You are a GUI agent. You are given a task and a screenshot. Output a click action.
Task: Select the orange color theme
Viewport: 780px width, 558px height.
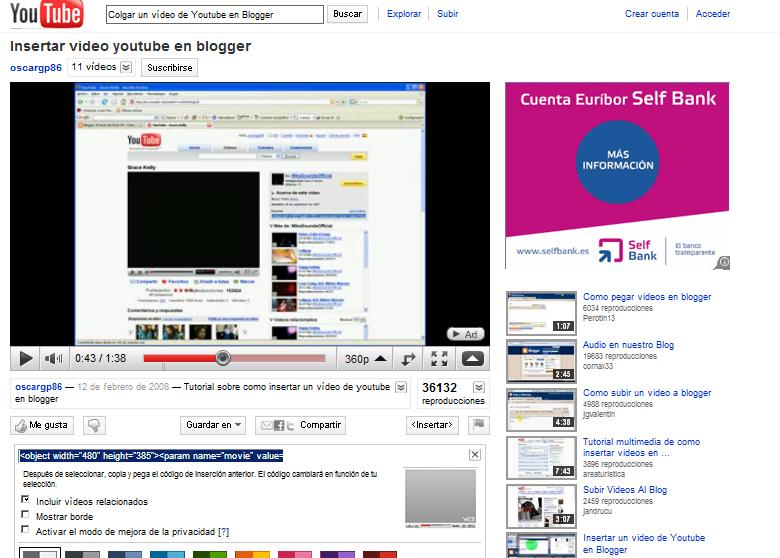pyautogui.click(x=252, y=554)
